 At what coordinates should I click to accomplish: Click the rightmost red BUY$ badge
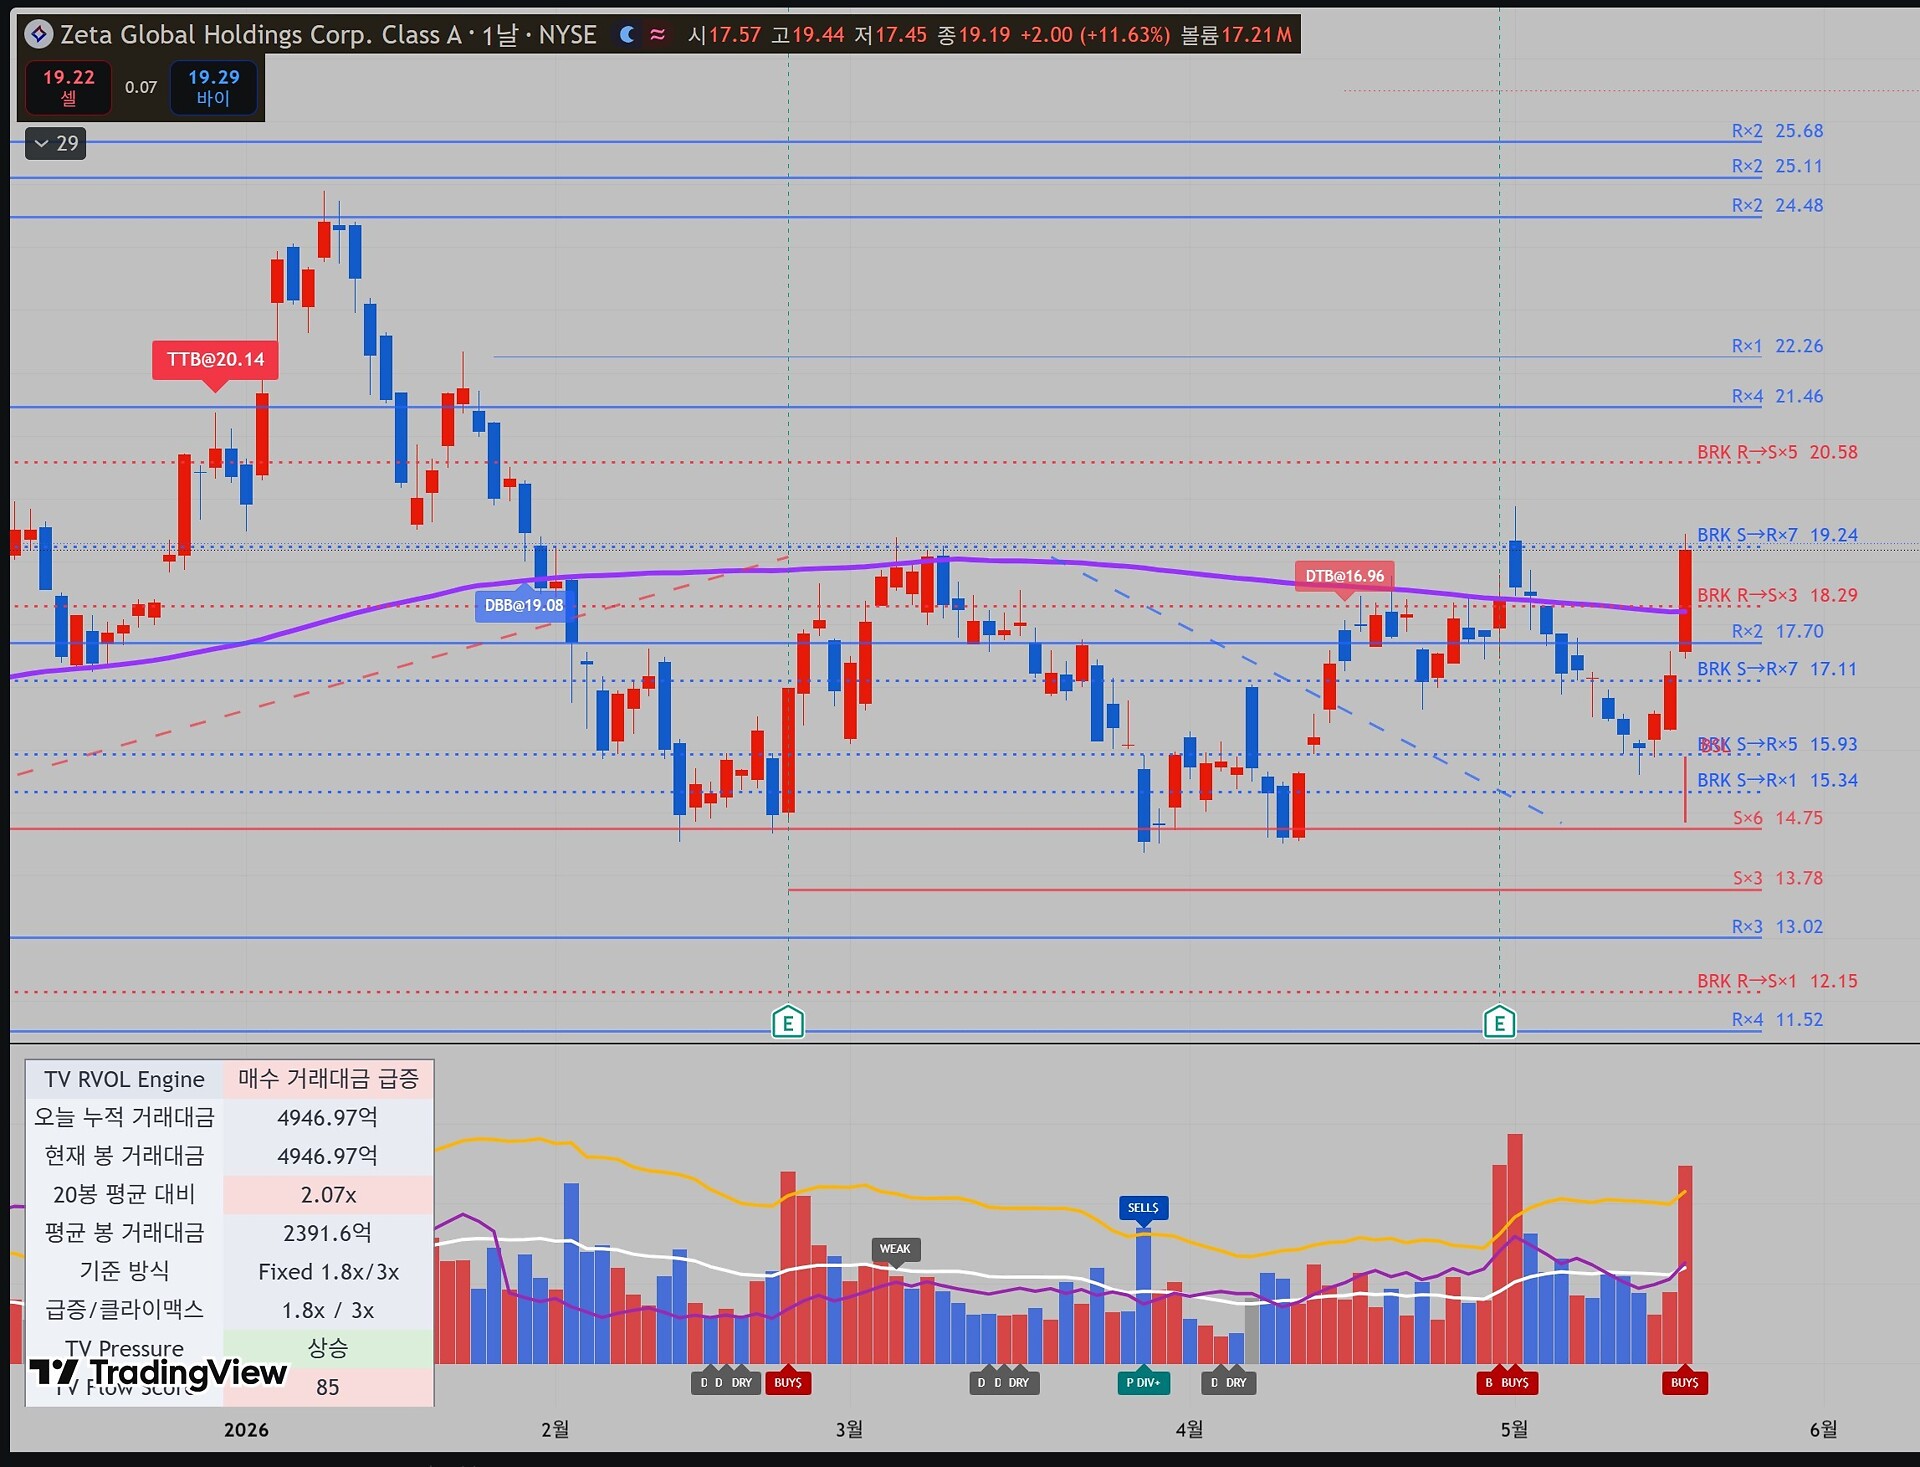(1685, 1382)
